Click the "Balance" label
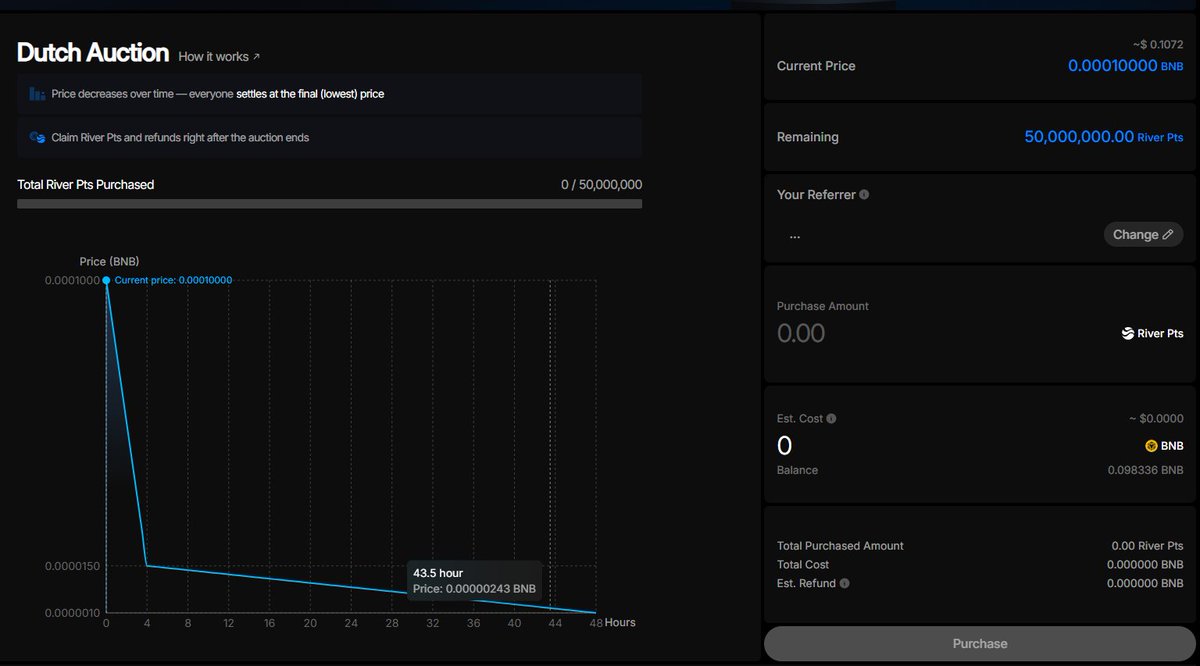Image resolution: width=1200 pixels, height=666 pixels. (x=798, y=470)
